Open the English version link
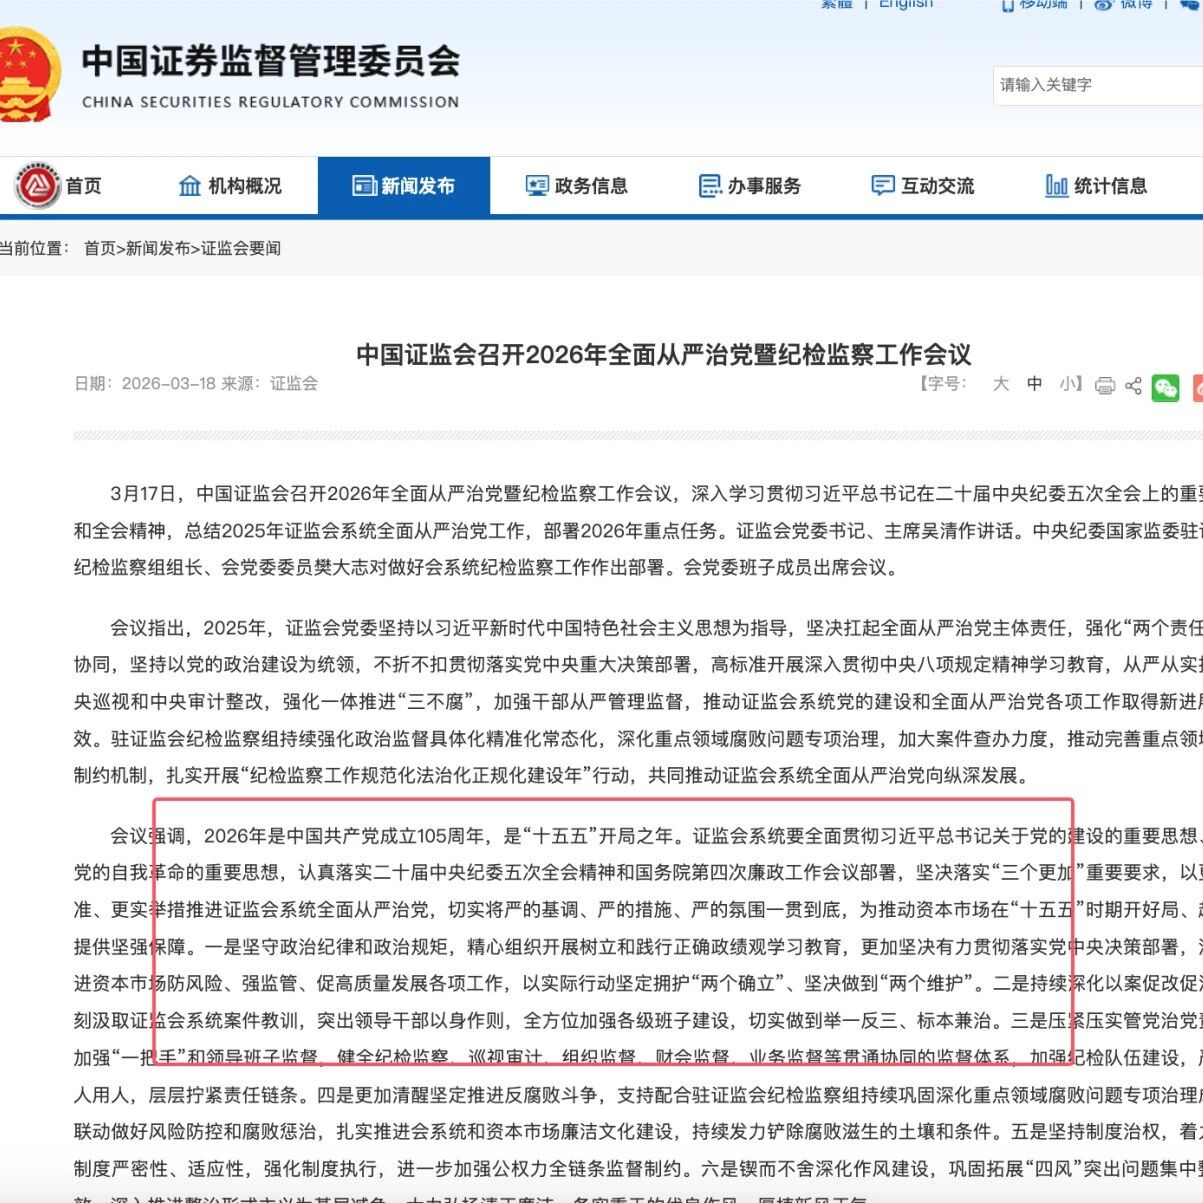The image size is (1203, 1203). pos(904,5)
